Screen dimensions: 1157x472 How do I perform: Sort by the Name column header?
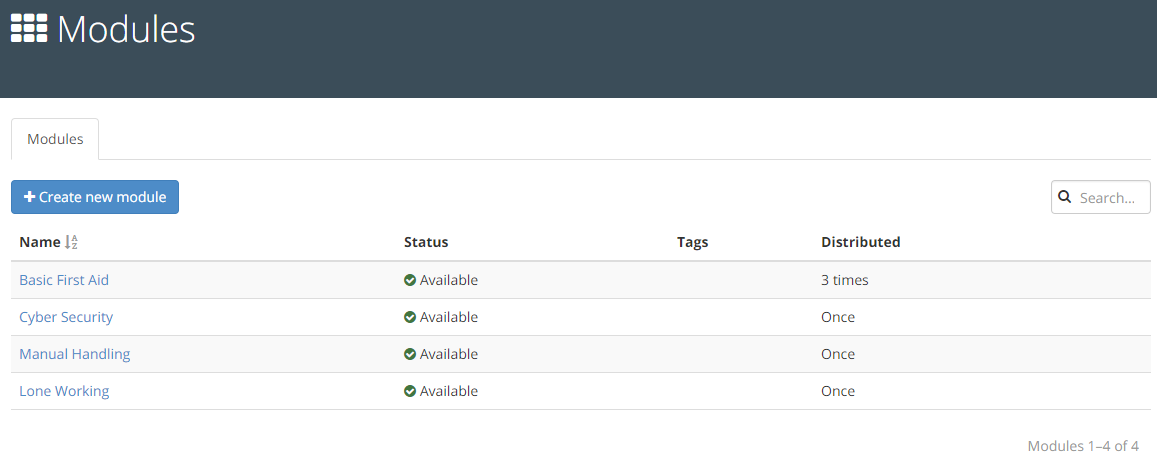(40, 242)
